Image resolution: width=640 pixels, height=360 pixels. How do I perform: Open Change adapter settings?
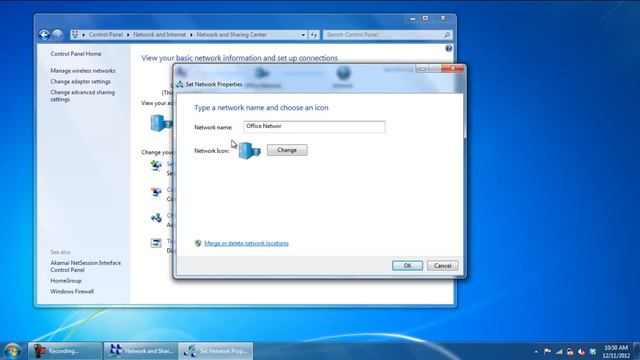click(80, 82)
